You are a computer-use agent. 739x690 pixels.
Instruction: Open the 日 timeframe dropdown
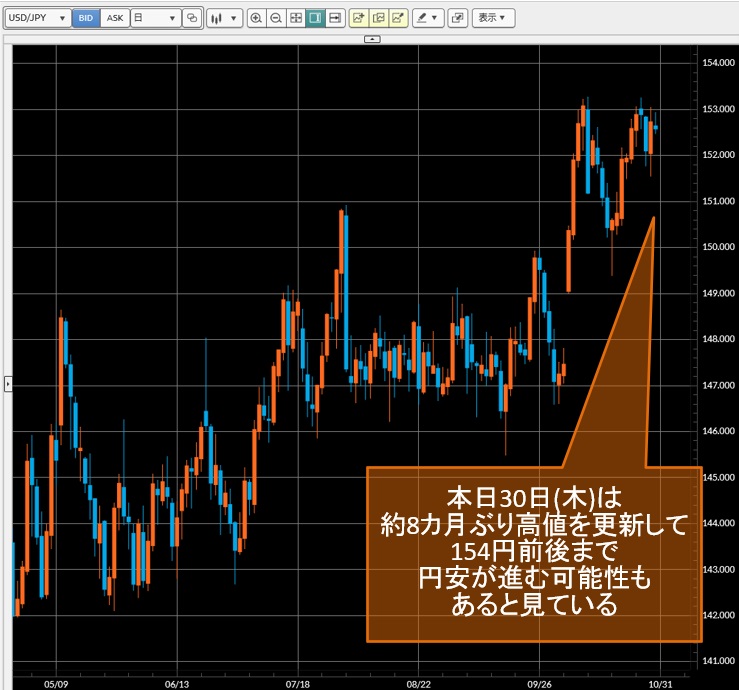pyautogui.click(x=155, y=18)
